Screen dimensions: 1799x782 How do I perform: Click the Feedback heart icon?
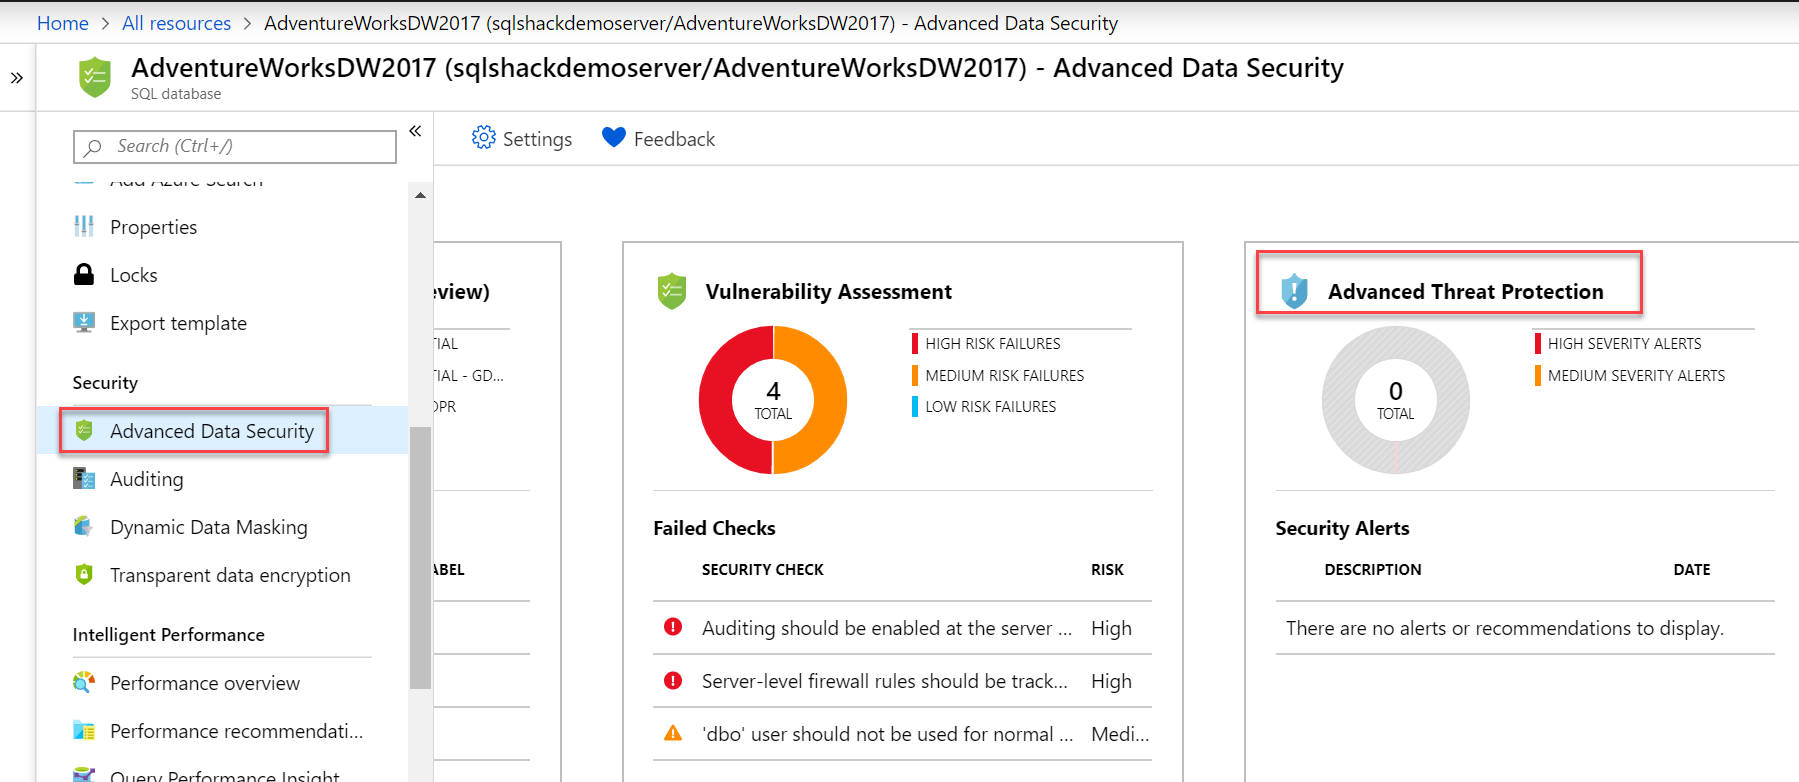pyautogui.click(x=614, y=138)
